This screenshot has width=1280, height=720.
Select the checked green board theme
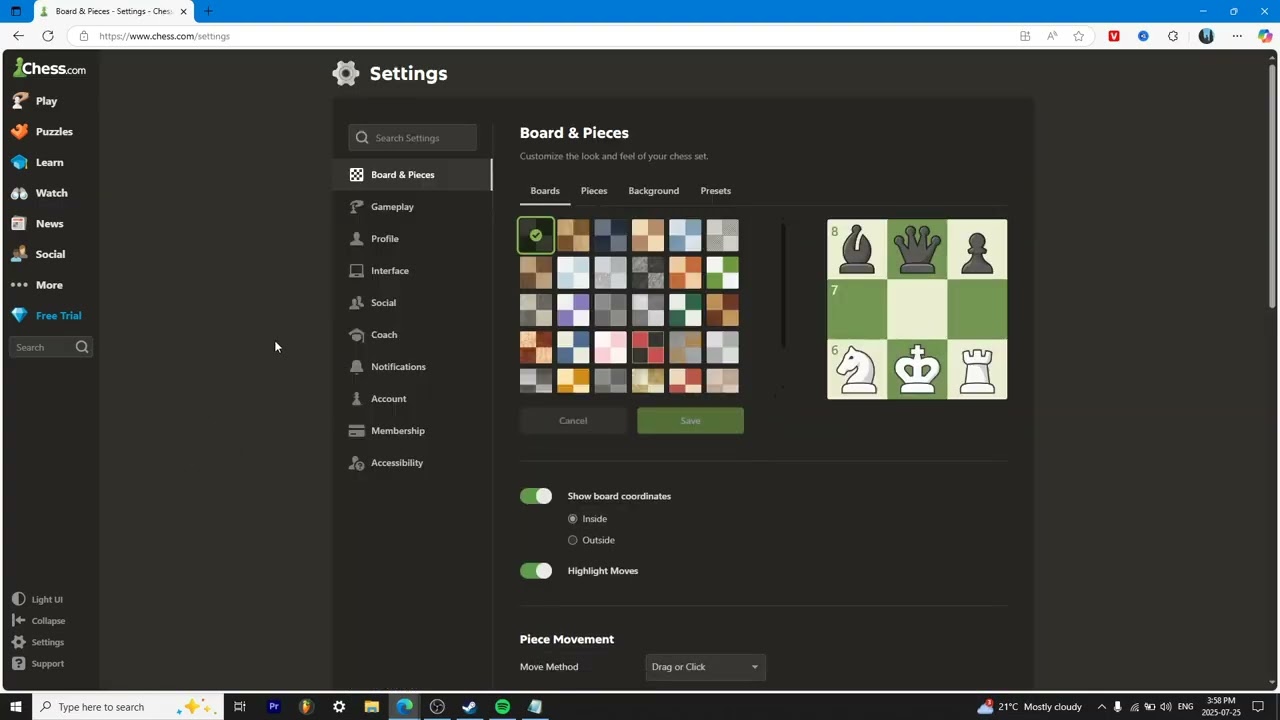point(536,236)
